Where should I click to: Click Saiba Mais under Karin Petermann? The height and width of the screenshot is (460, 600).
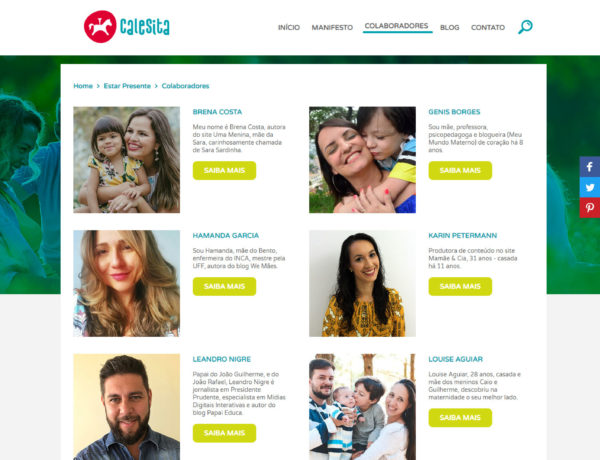pos(460,287)
